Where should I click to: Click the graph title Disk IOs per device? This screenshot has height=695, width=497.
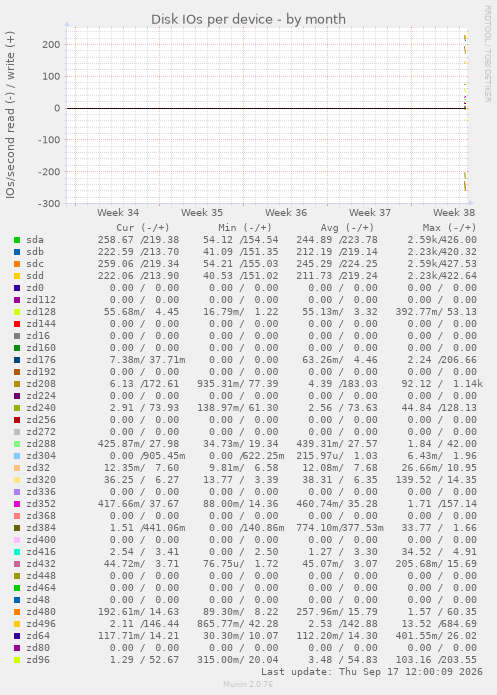tap(248, 20)
